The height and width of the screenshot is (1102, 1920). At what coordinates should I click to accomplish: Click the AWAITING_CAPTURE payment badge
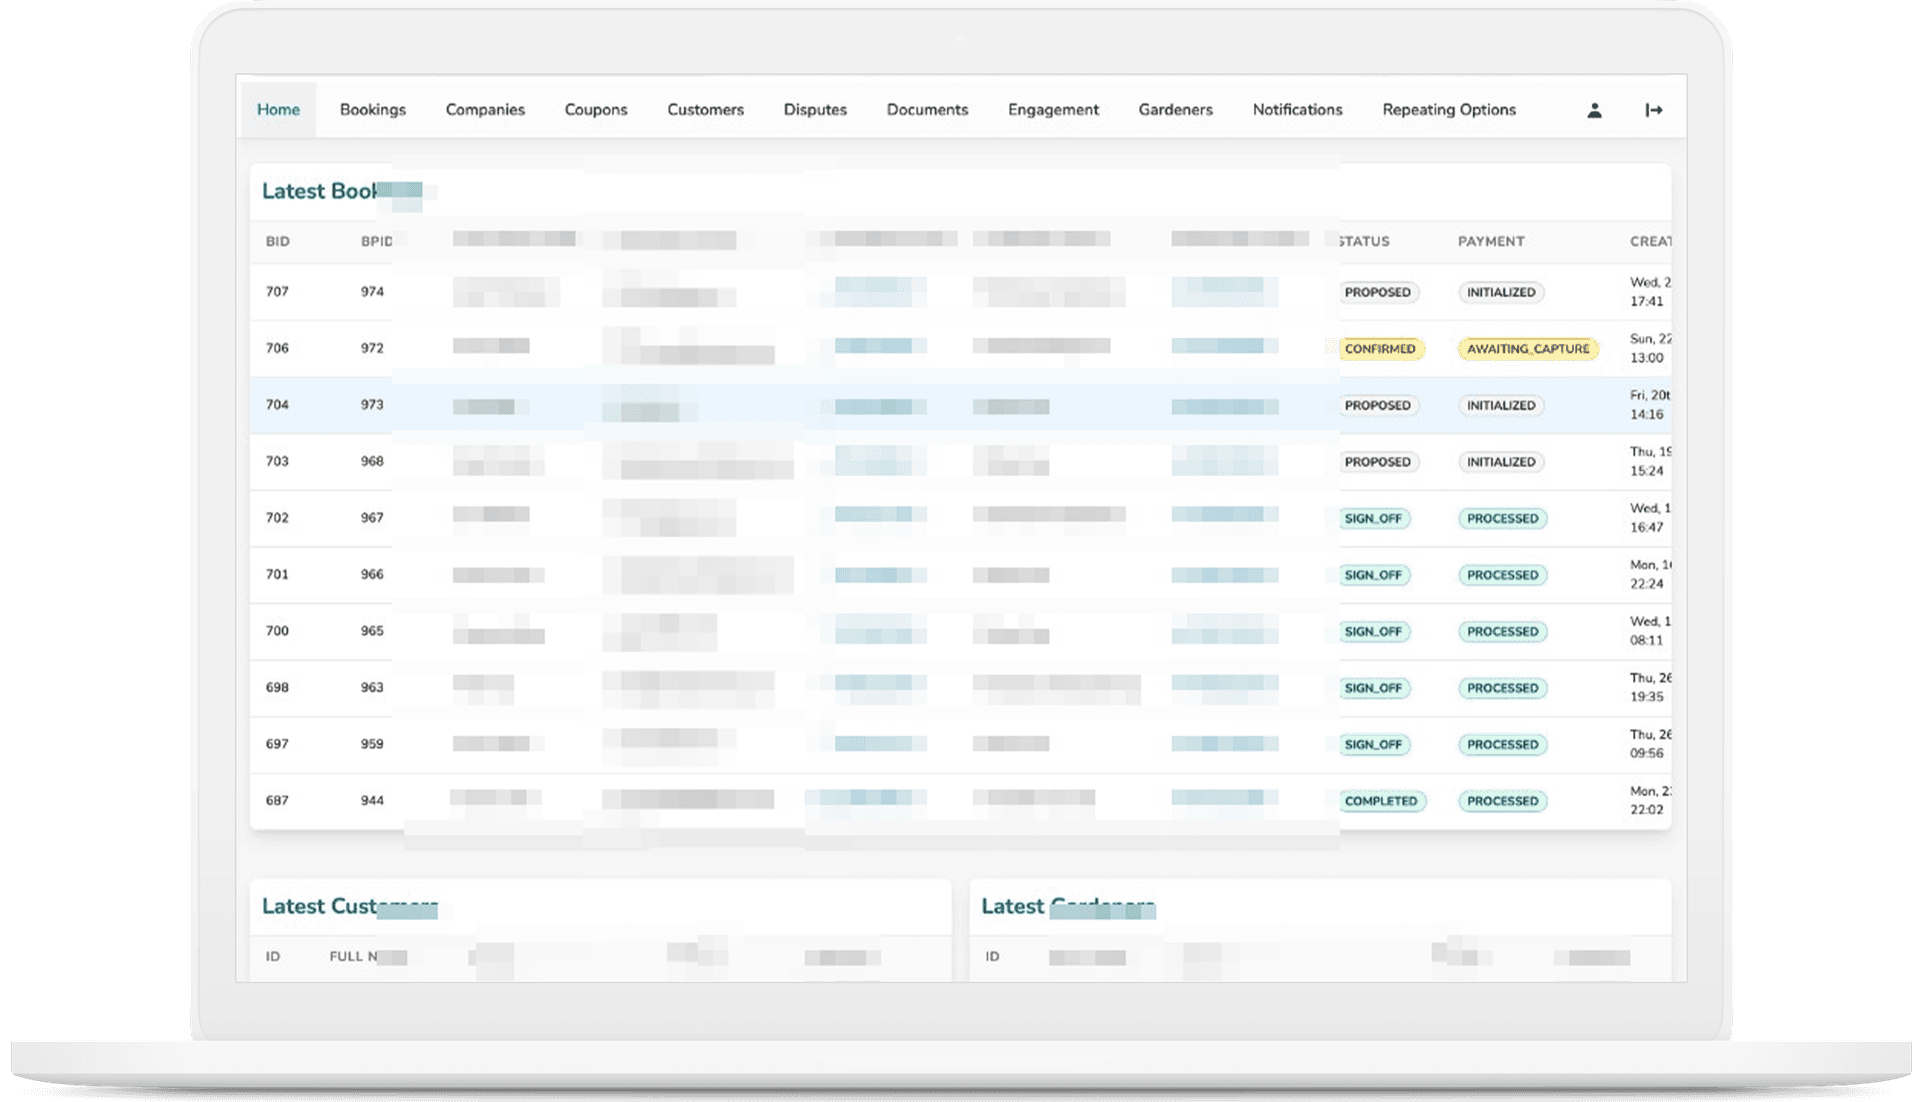point(1528,349)
